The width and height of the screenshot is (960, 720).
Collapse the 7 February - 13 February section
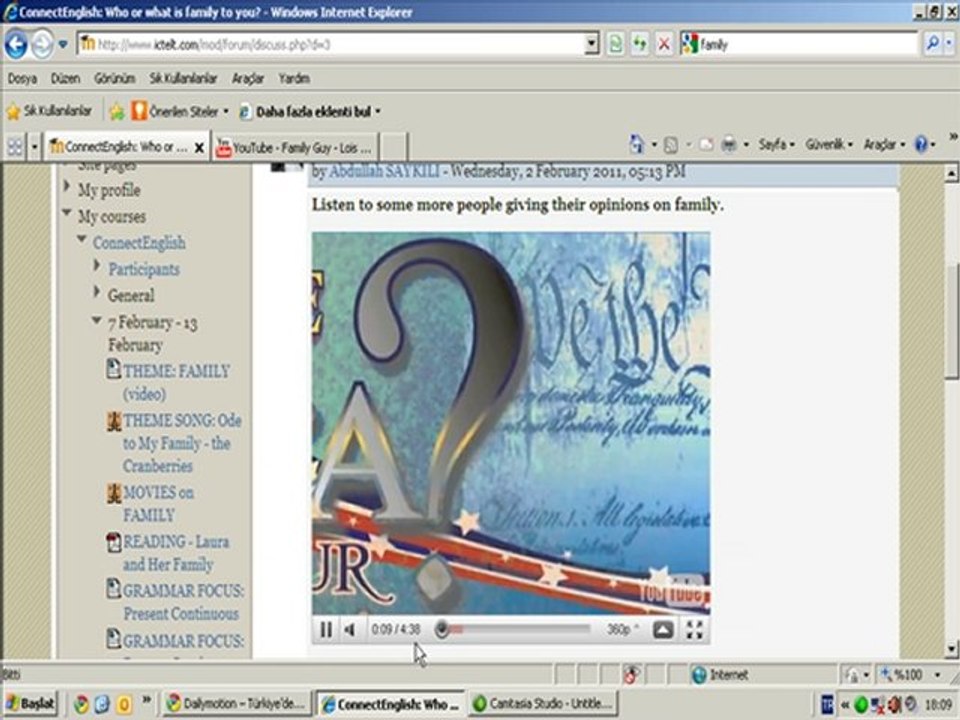[x=97, y=320]
